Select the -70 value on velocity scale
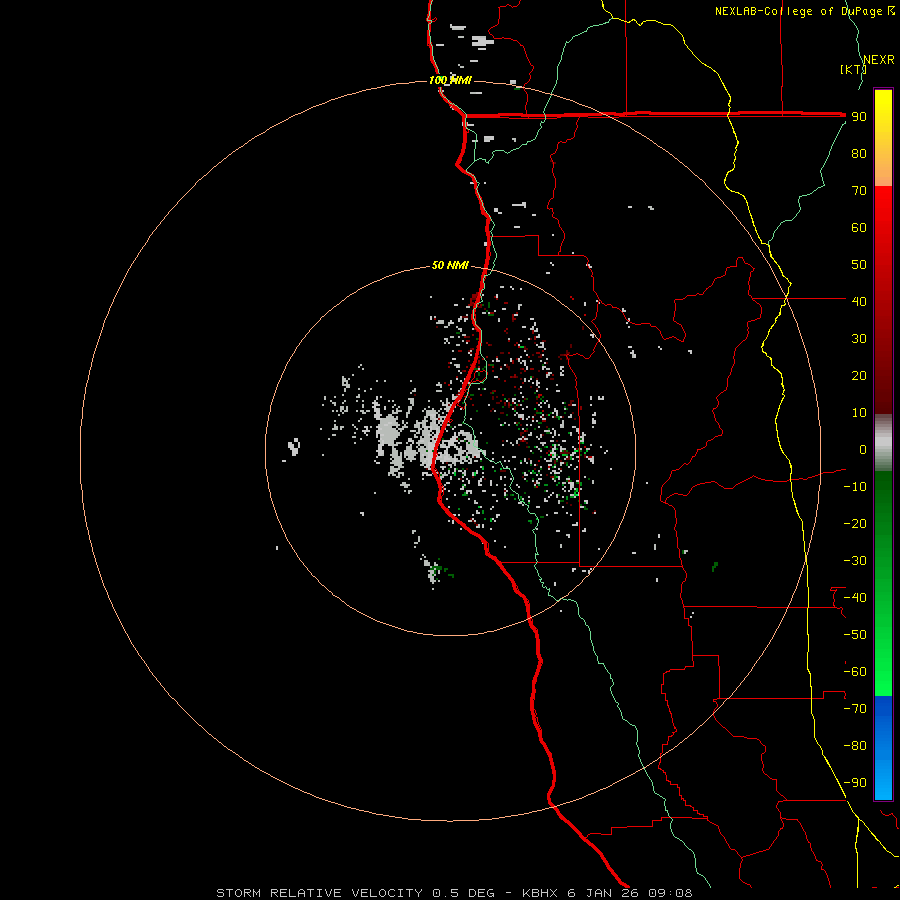900x900 pixels. pyautogui.click(x=855, y=708)
